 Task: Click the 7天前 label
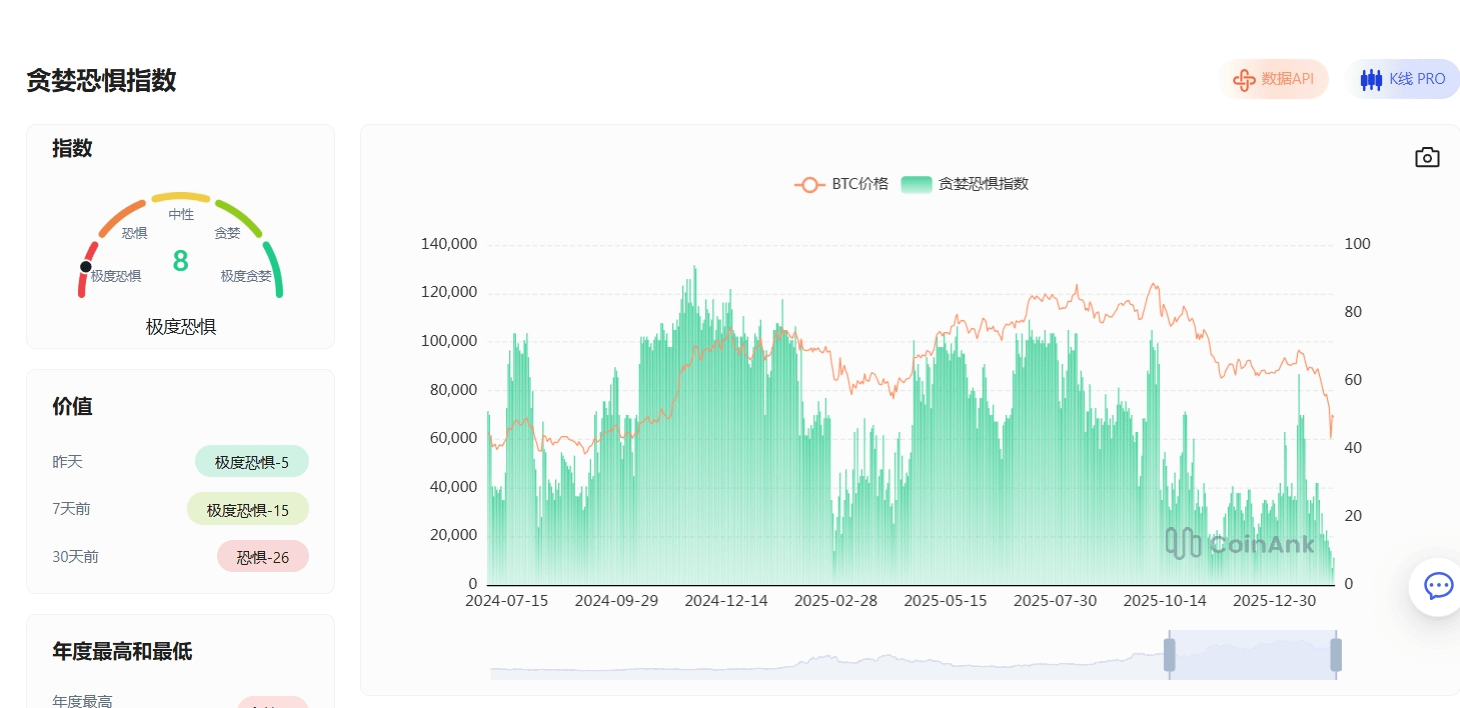click(71, 509)
